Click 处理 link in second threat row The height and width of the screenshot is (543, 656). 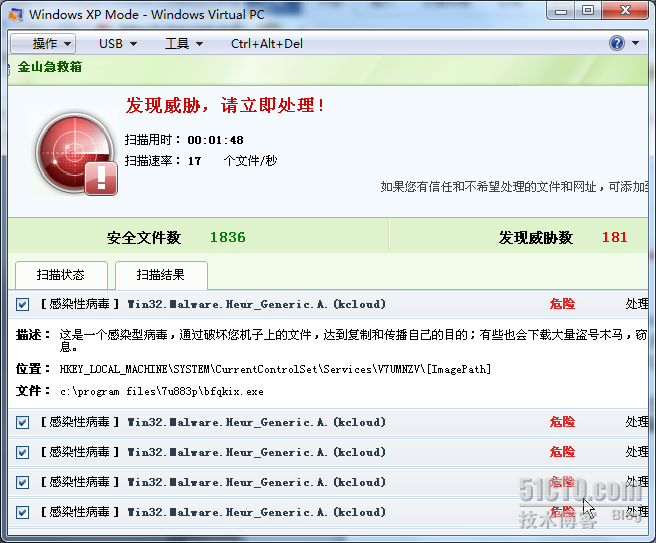[636, 422]
